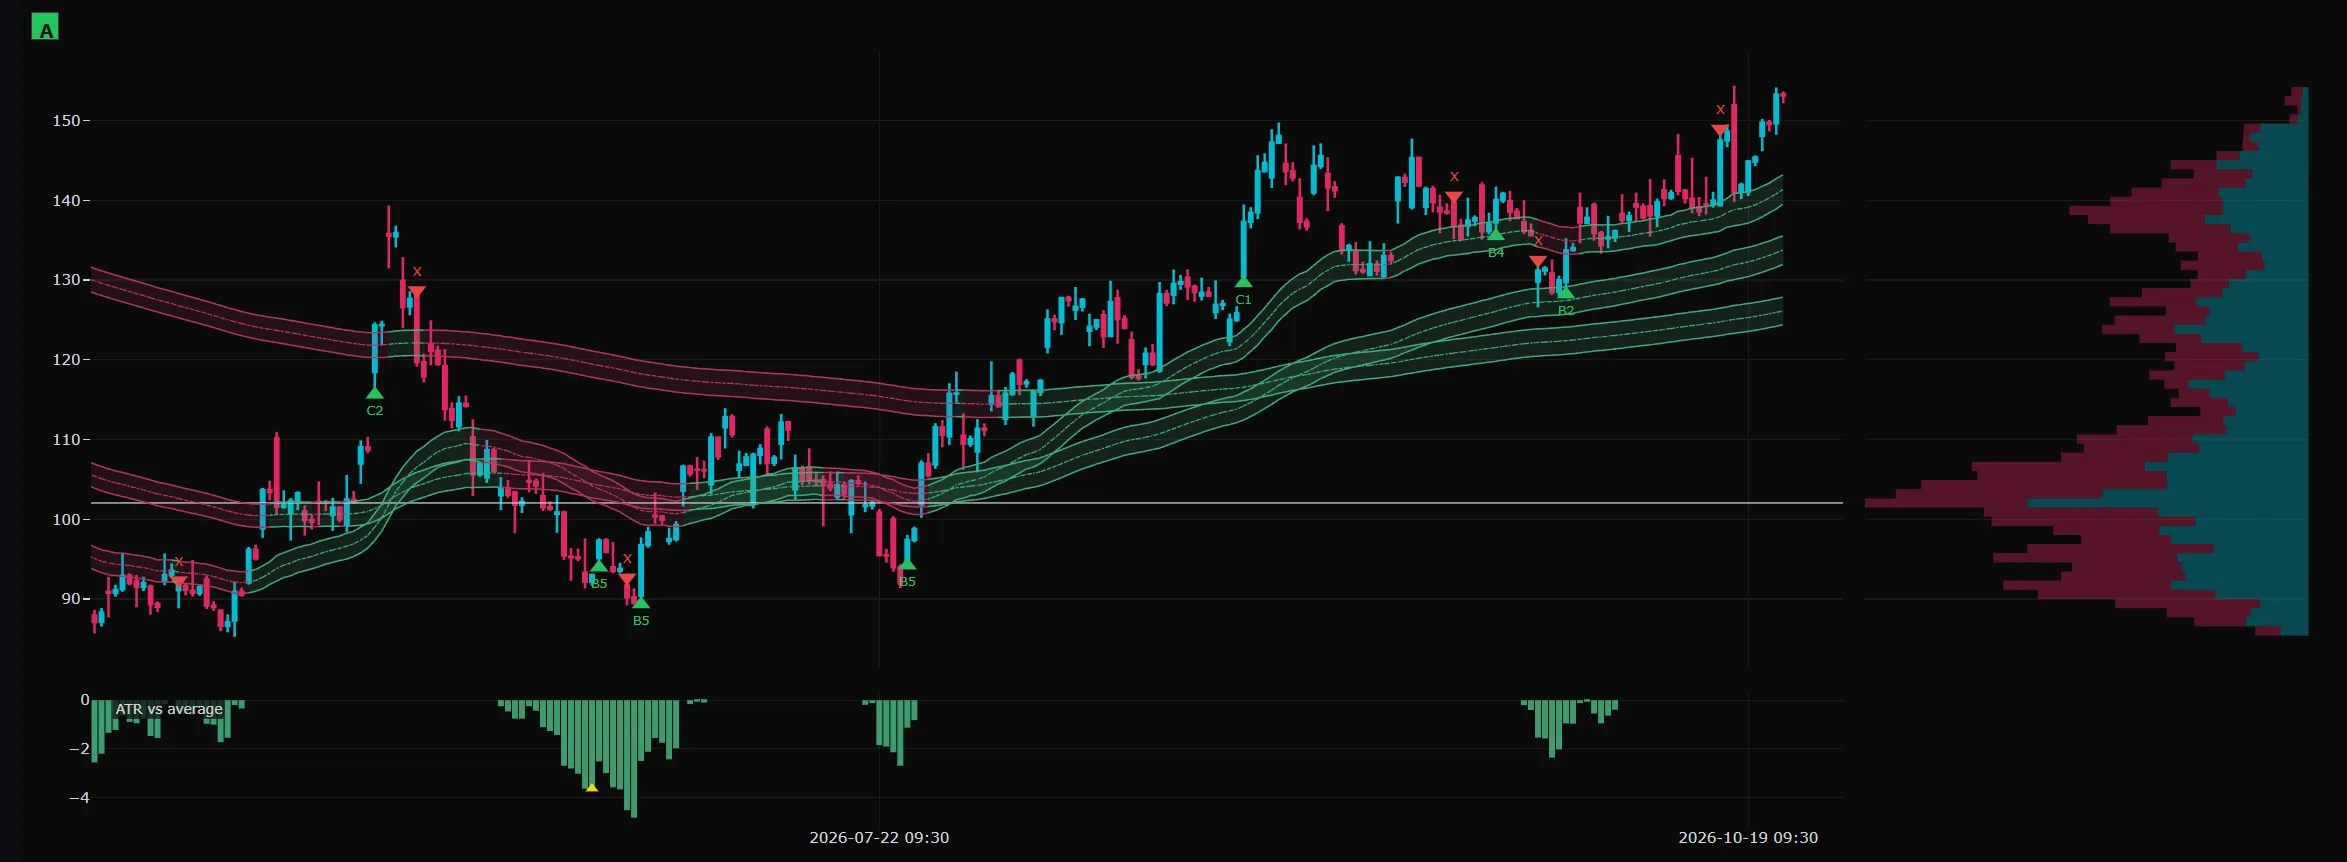Click the −4 ATR axis label
The width and height of the screenshot is (2347, 862).
[79, 798]
